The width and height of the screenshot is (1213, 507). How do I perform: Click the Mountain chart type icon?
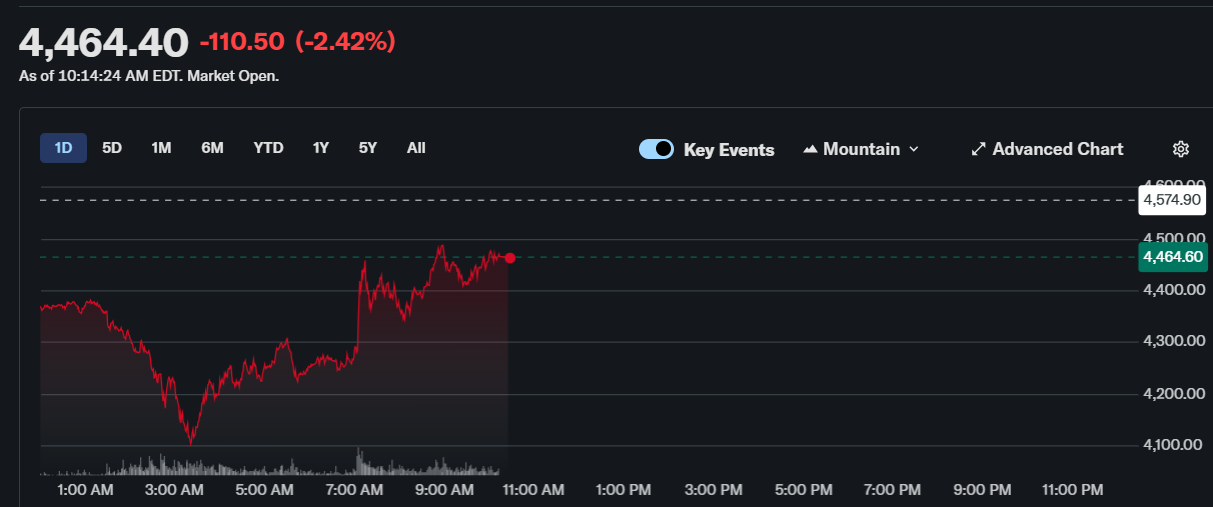tap(810, 149)
